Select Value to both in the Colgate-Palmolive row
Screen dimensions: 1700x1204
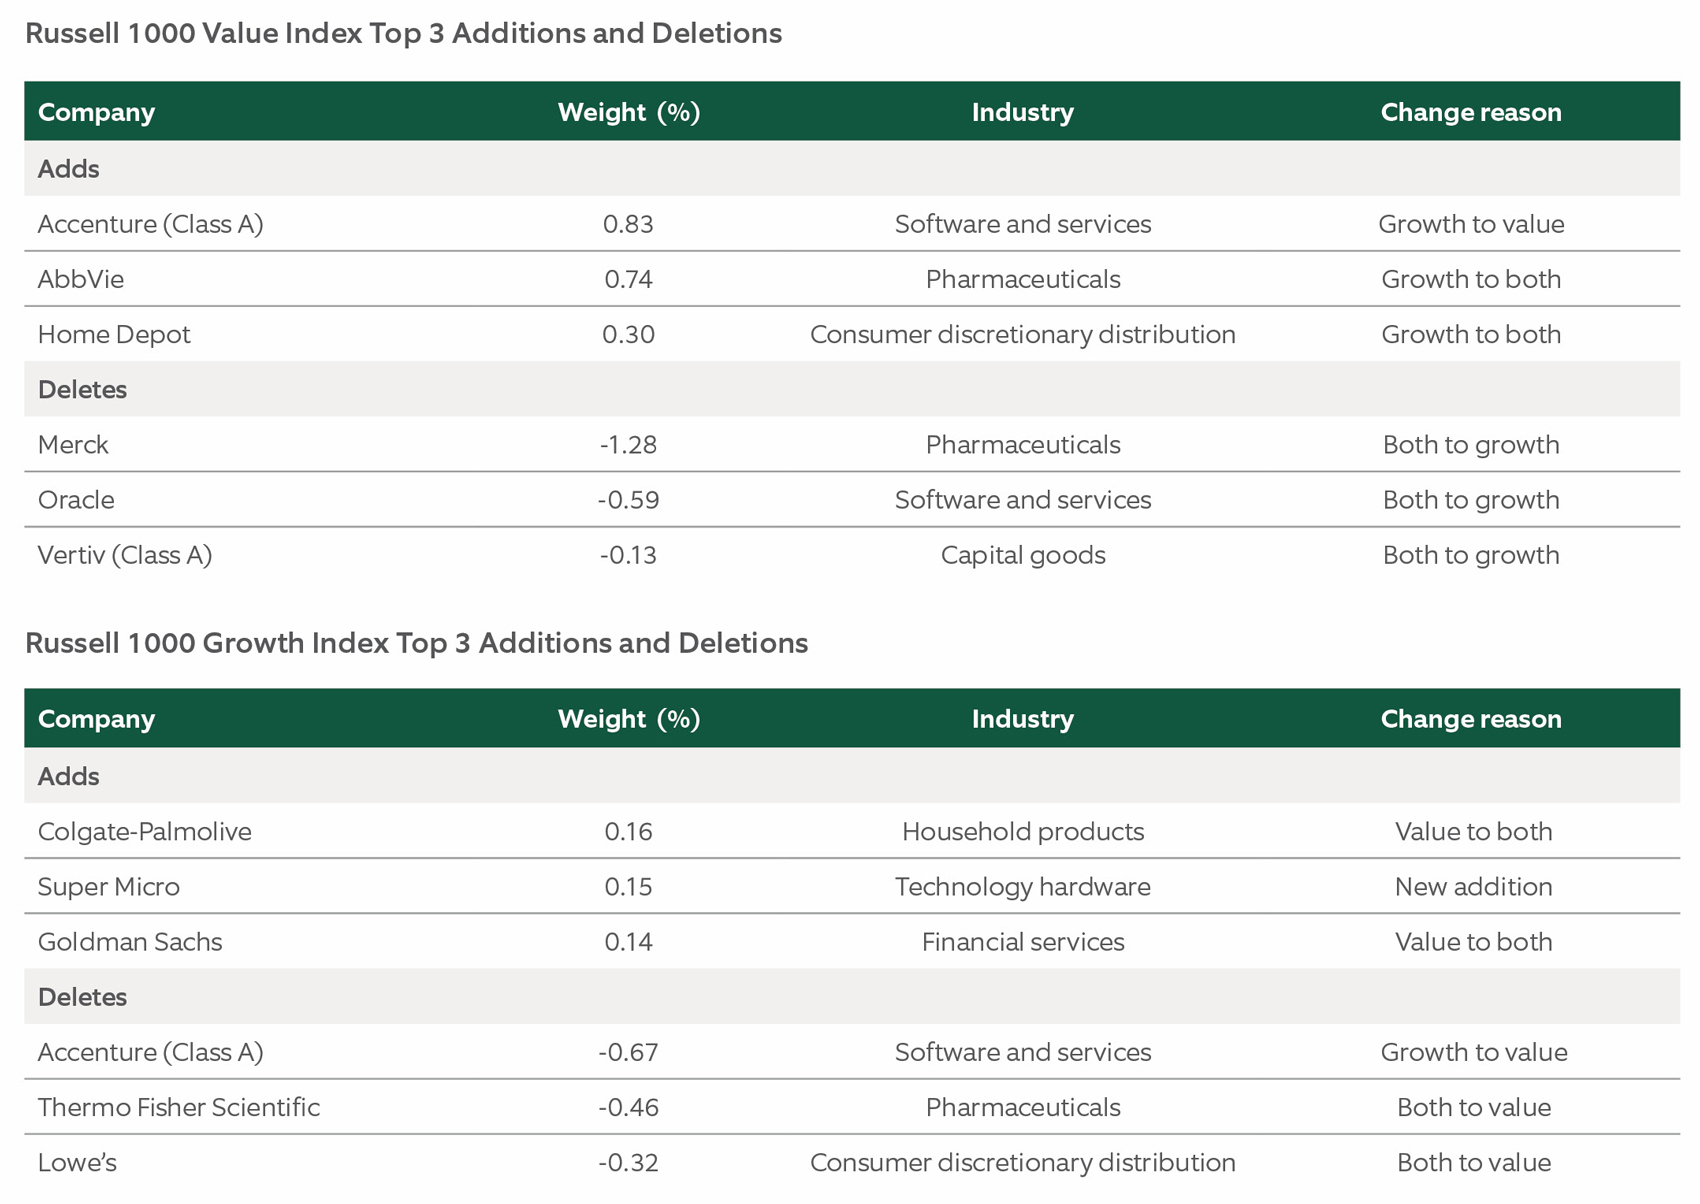[1474, 832]
